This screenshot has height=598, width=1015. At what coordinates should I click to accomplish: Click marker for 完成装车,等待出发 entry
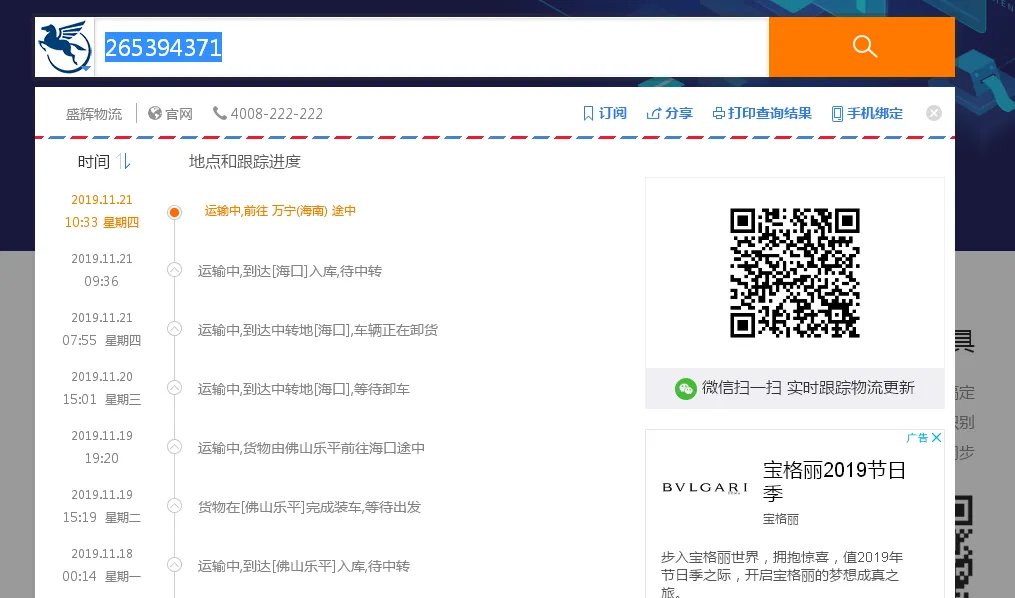174,505
